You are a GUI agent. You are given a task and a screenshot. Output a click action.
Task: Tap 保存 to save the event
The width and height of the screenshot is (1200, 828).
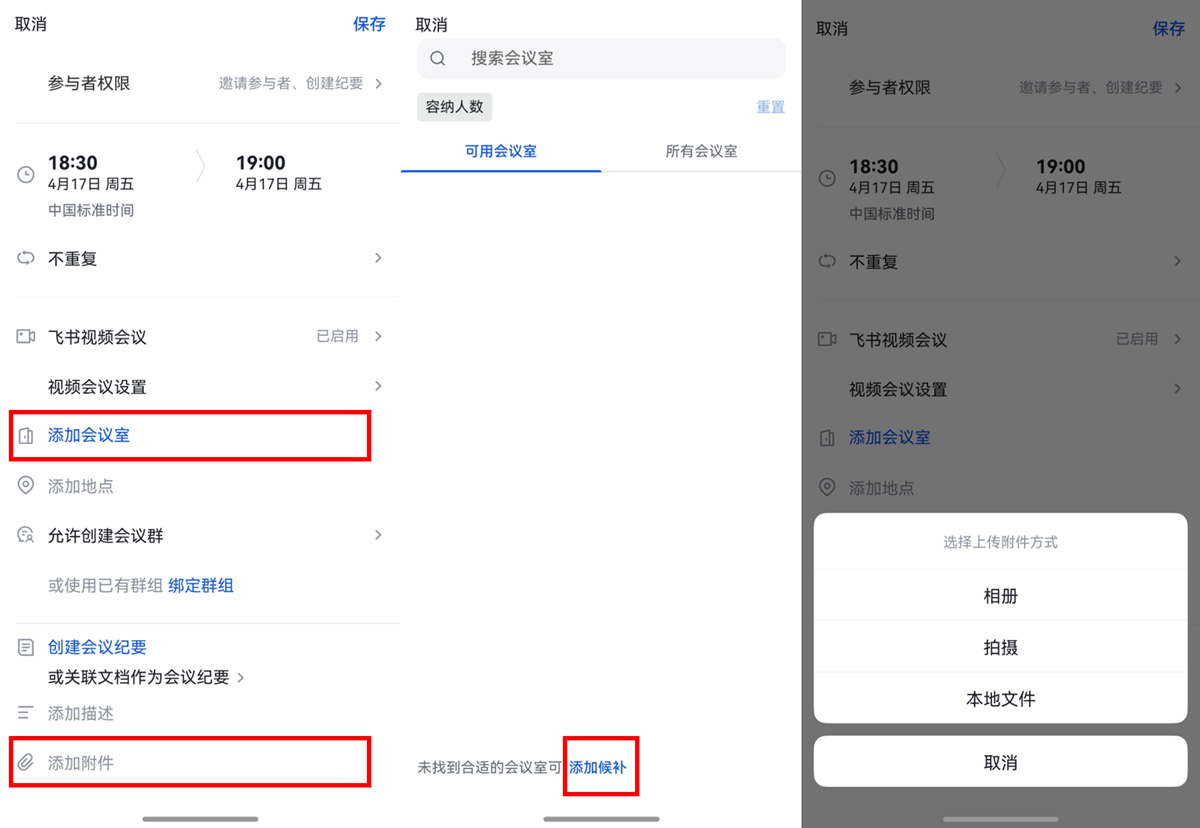370,24
